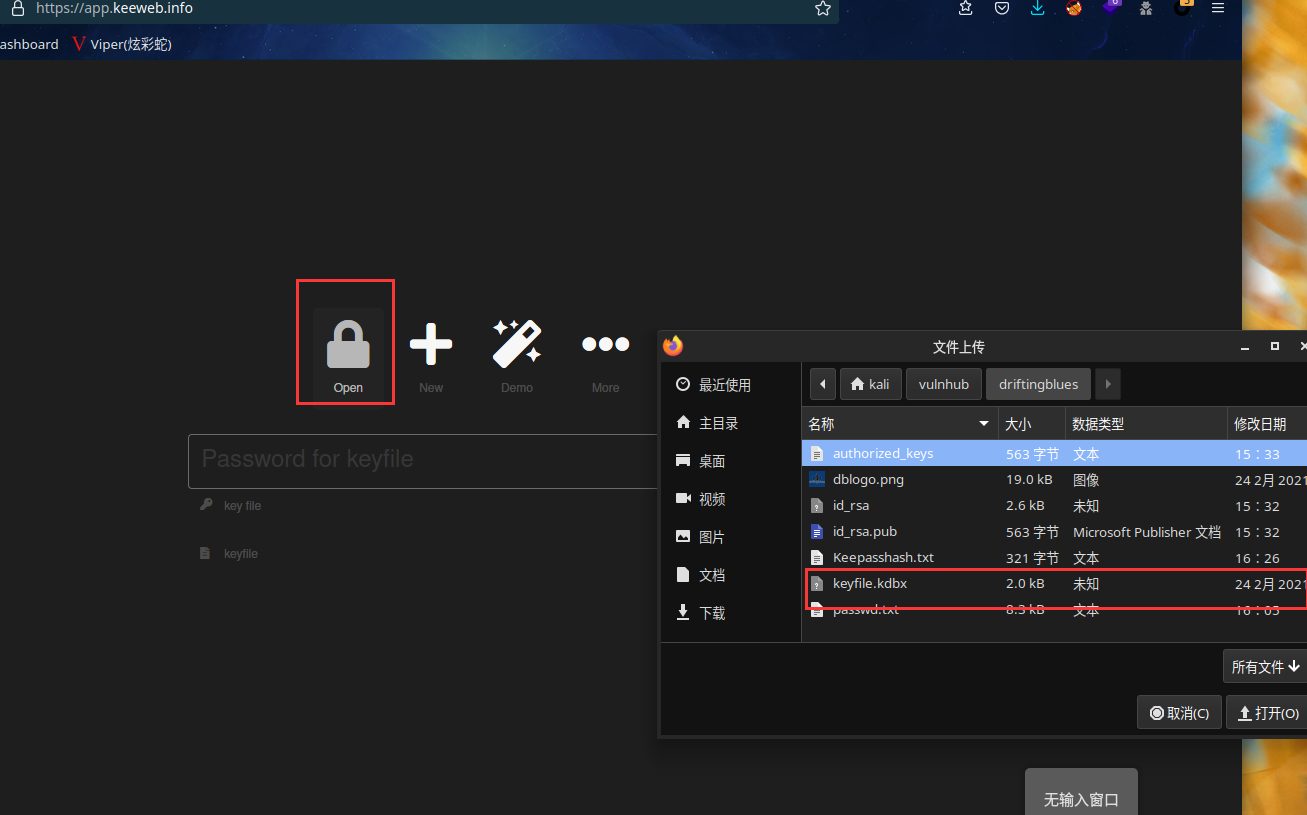Click driftingblues path segment
Image resolution: width=1307 pixels, height=815 pixels.
point(1039,384)
